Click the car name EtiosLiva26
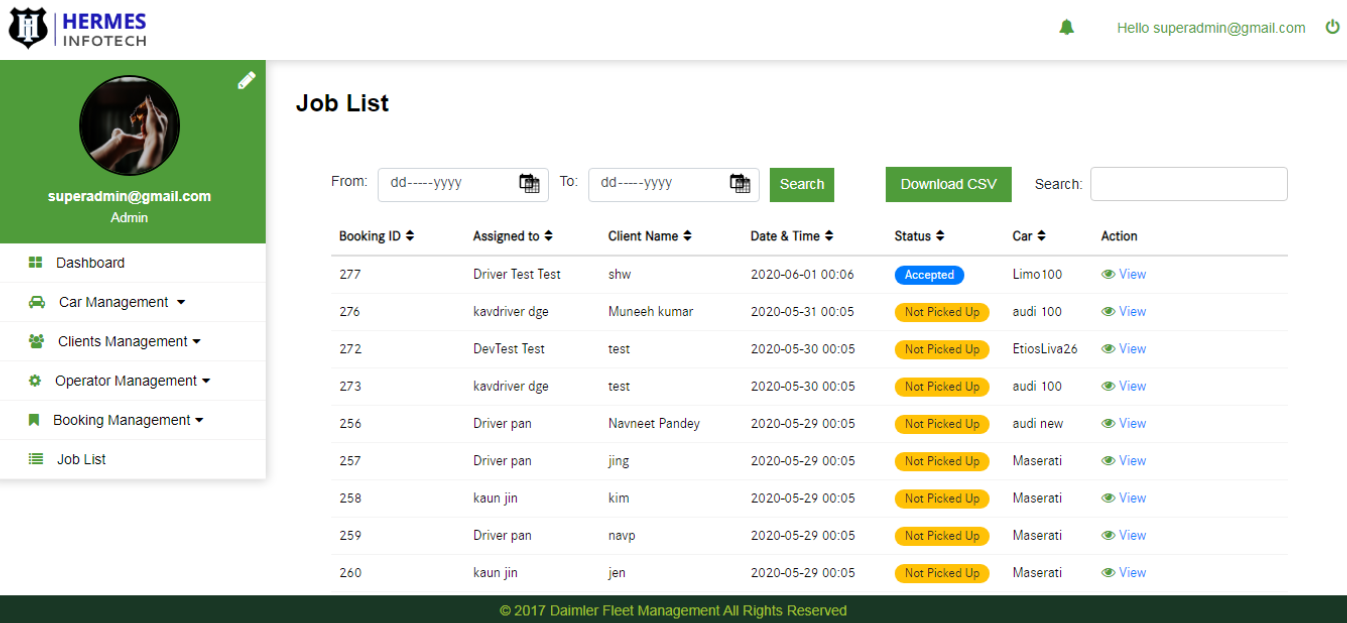Viewport: 1347px width, 623px height. tap(1045, 349)
